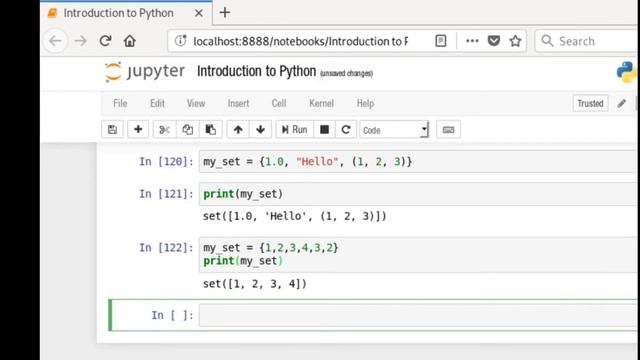Click the empty In [ ] code cell
The height and width of the screenshot is (360, 640).
pyautogui.click(x=418, y=315)
